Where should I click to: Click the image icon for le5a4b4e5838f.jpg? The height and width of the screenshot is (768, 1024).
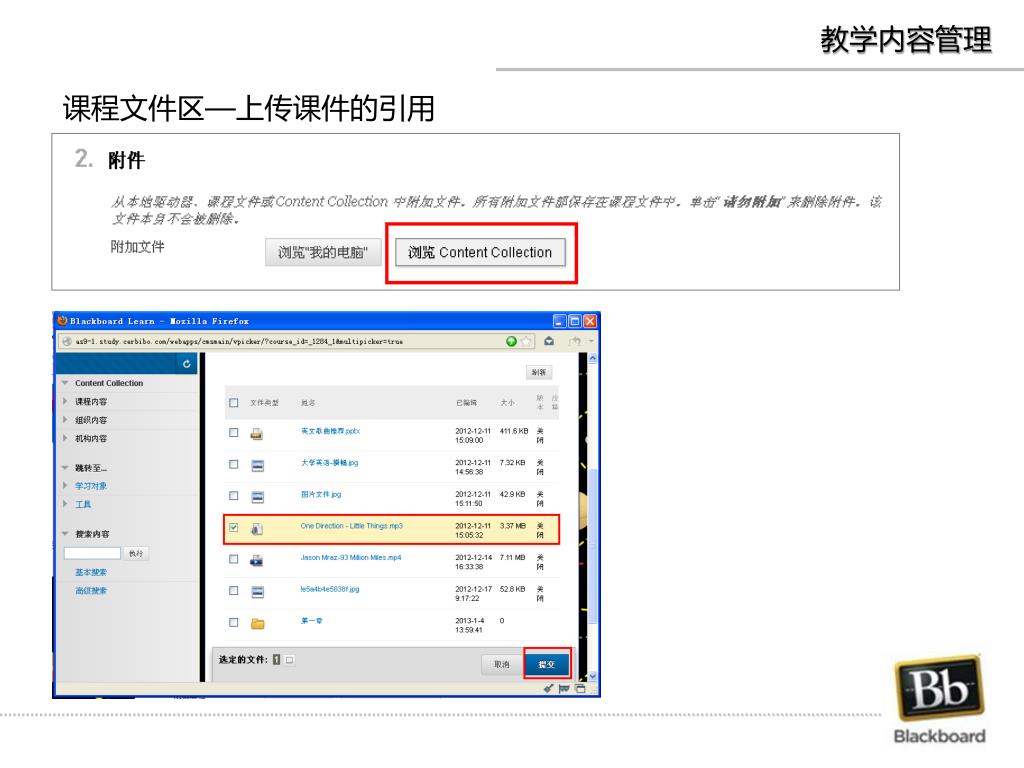tap(258, 592)
